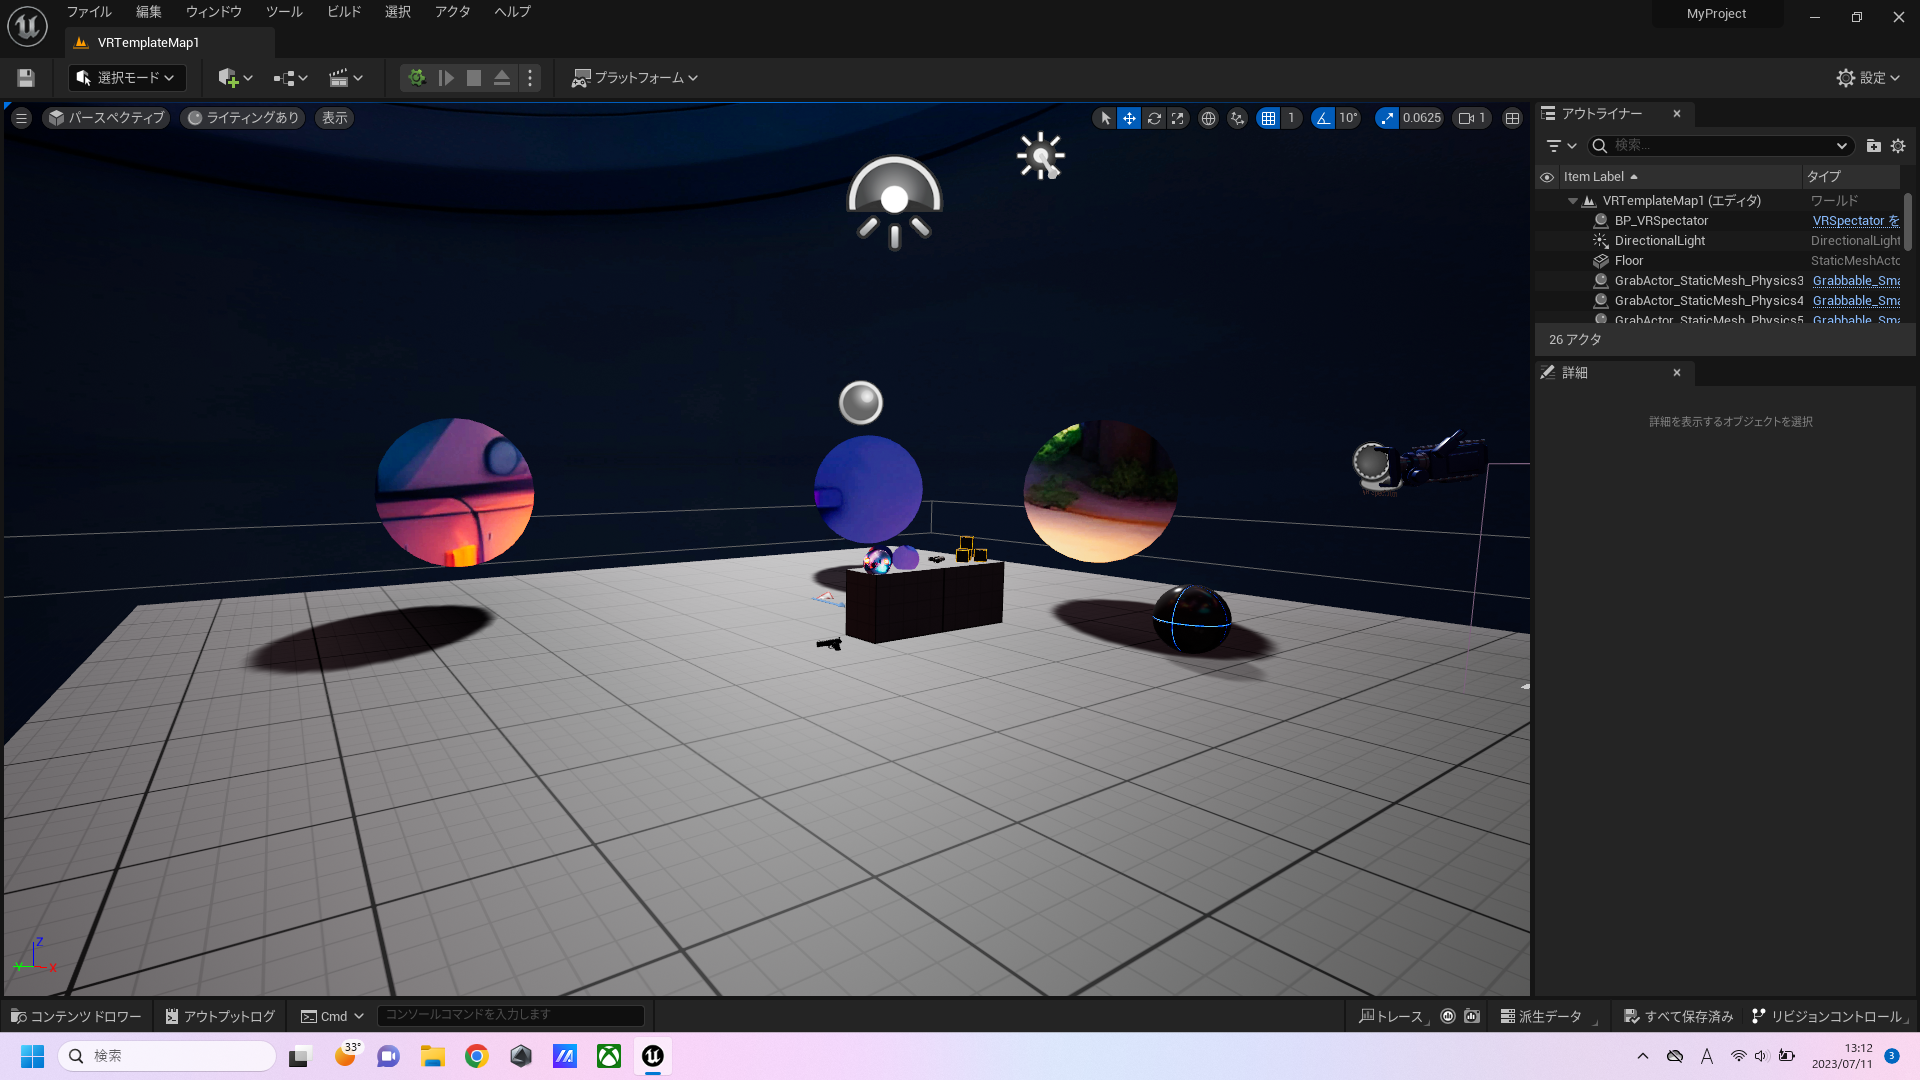Viewport: 1920px width, 1080px height.
Task: Collapse the VRTemplateMap1 (エディタ) tree node
Action: click(1573, 201)
